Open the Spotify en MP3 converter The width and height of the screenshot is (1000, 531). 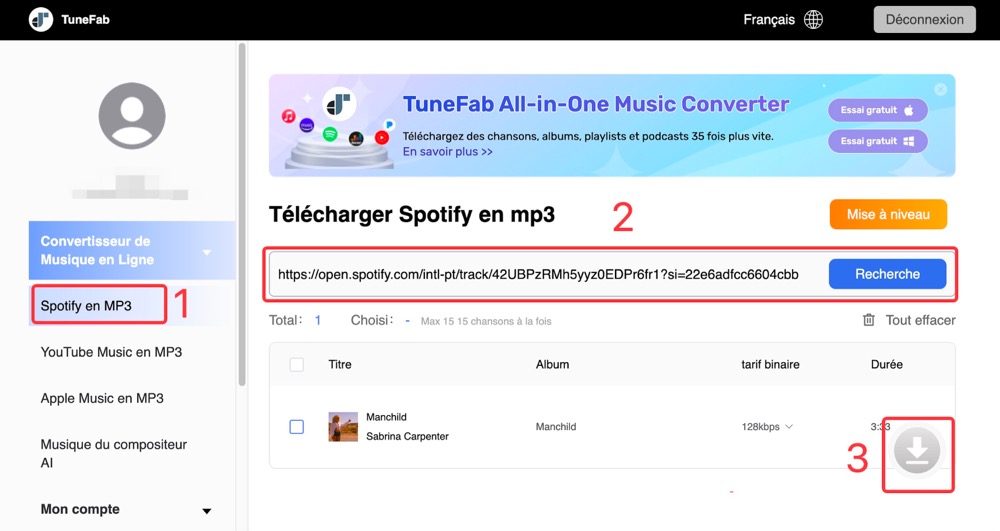pos(86,306)
